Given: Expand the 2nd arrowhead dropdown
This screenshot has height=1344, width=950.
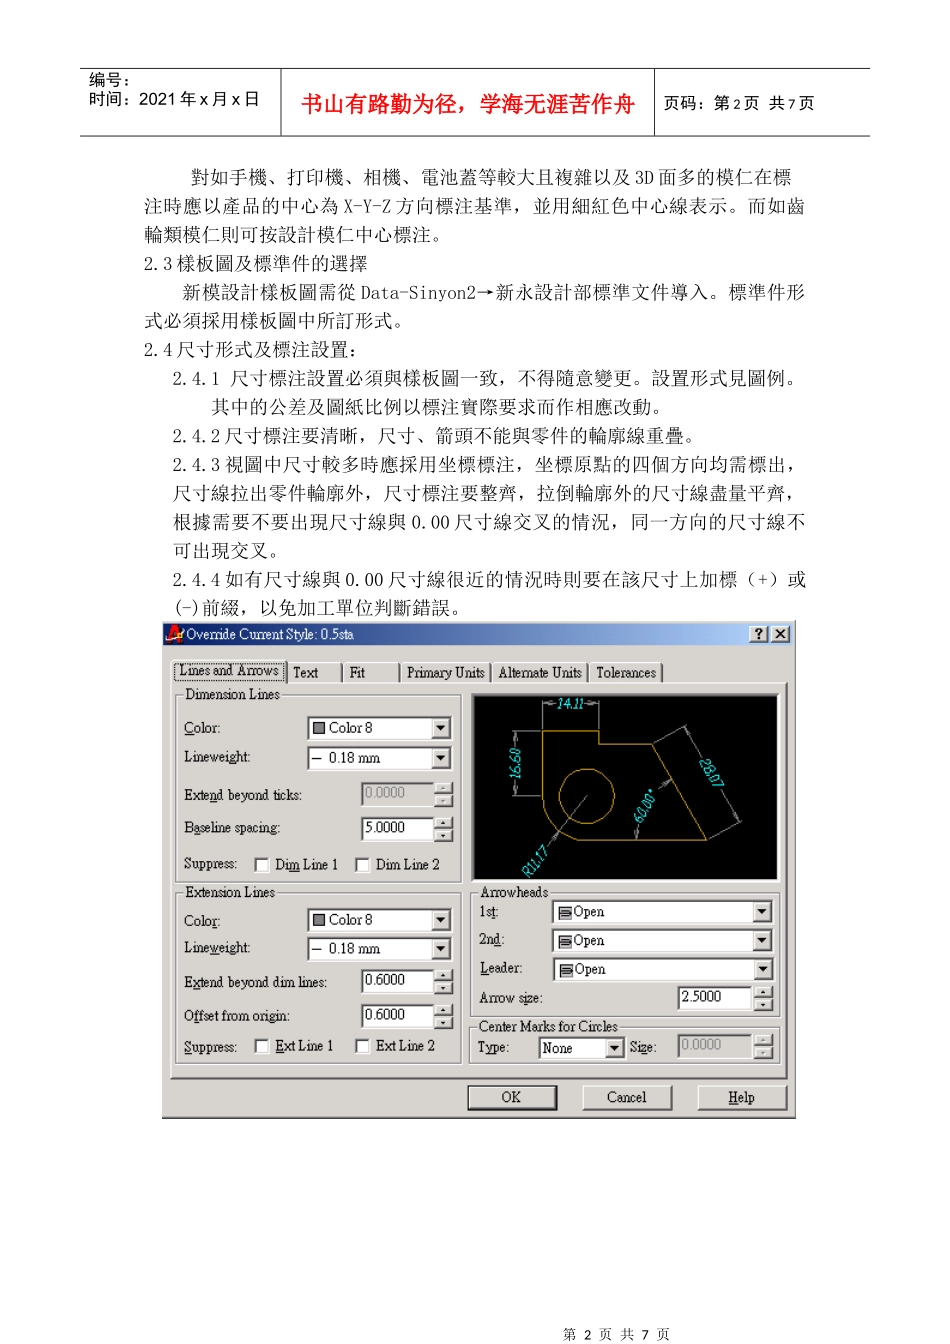Looking at the screenshot, I should (x=762, y=941).
